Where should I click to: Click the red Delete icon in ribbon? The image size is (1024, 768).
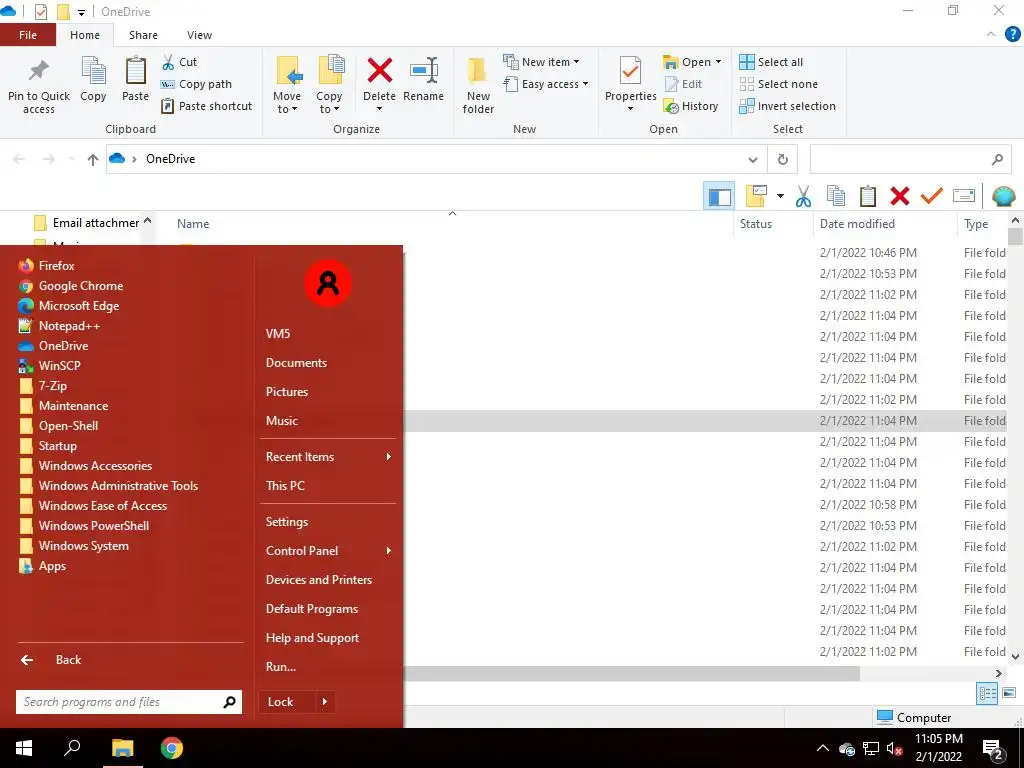point(379,71)
